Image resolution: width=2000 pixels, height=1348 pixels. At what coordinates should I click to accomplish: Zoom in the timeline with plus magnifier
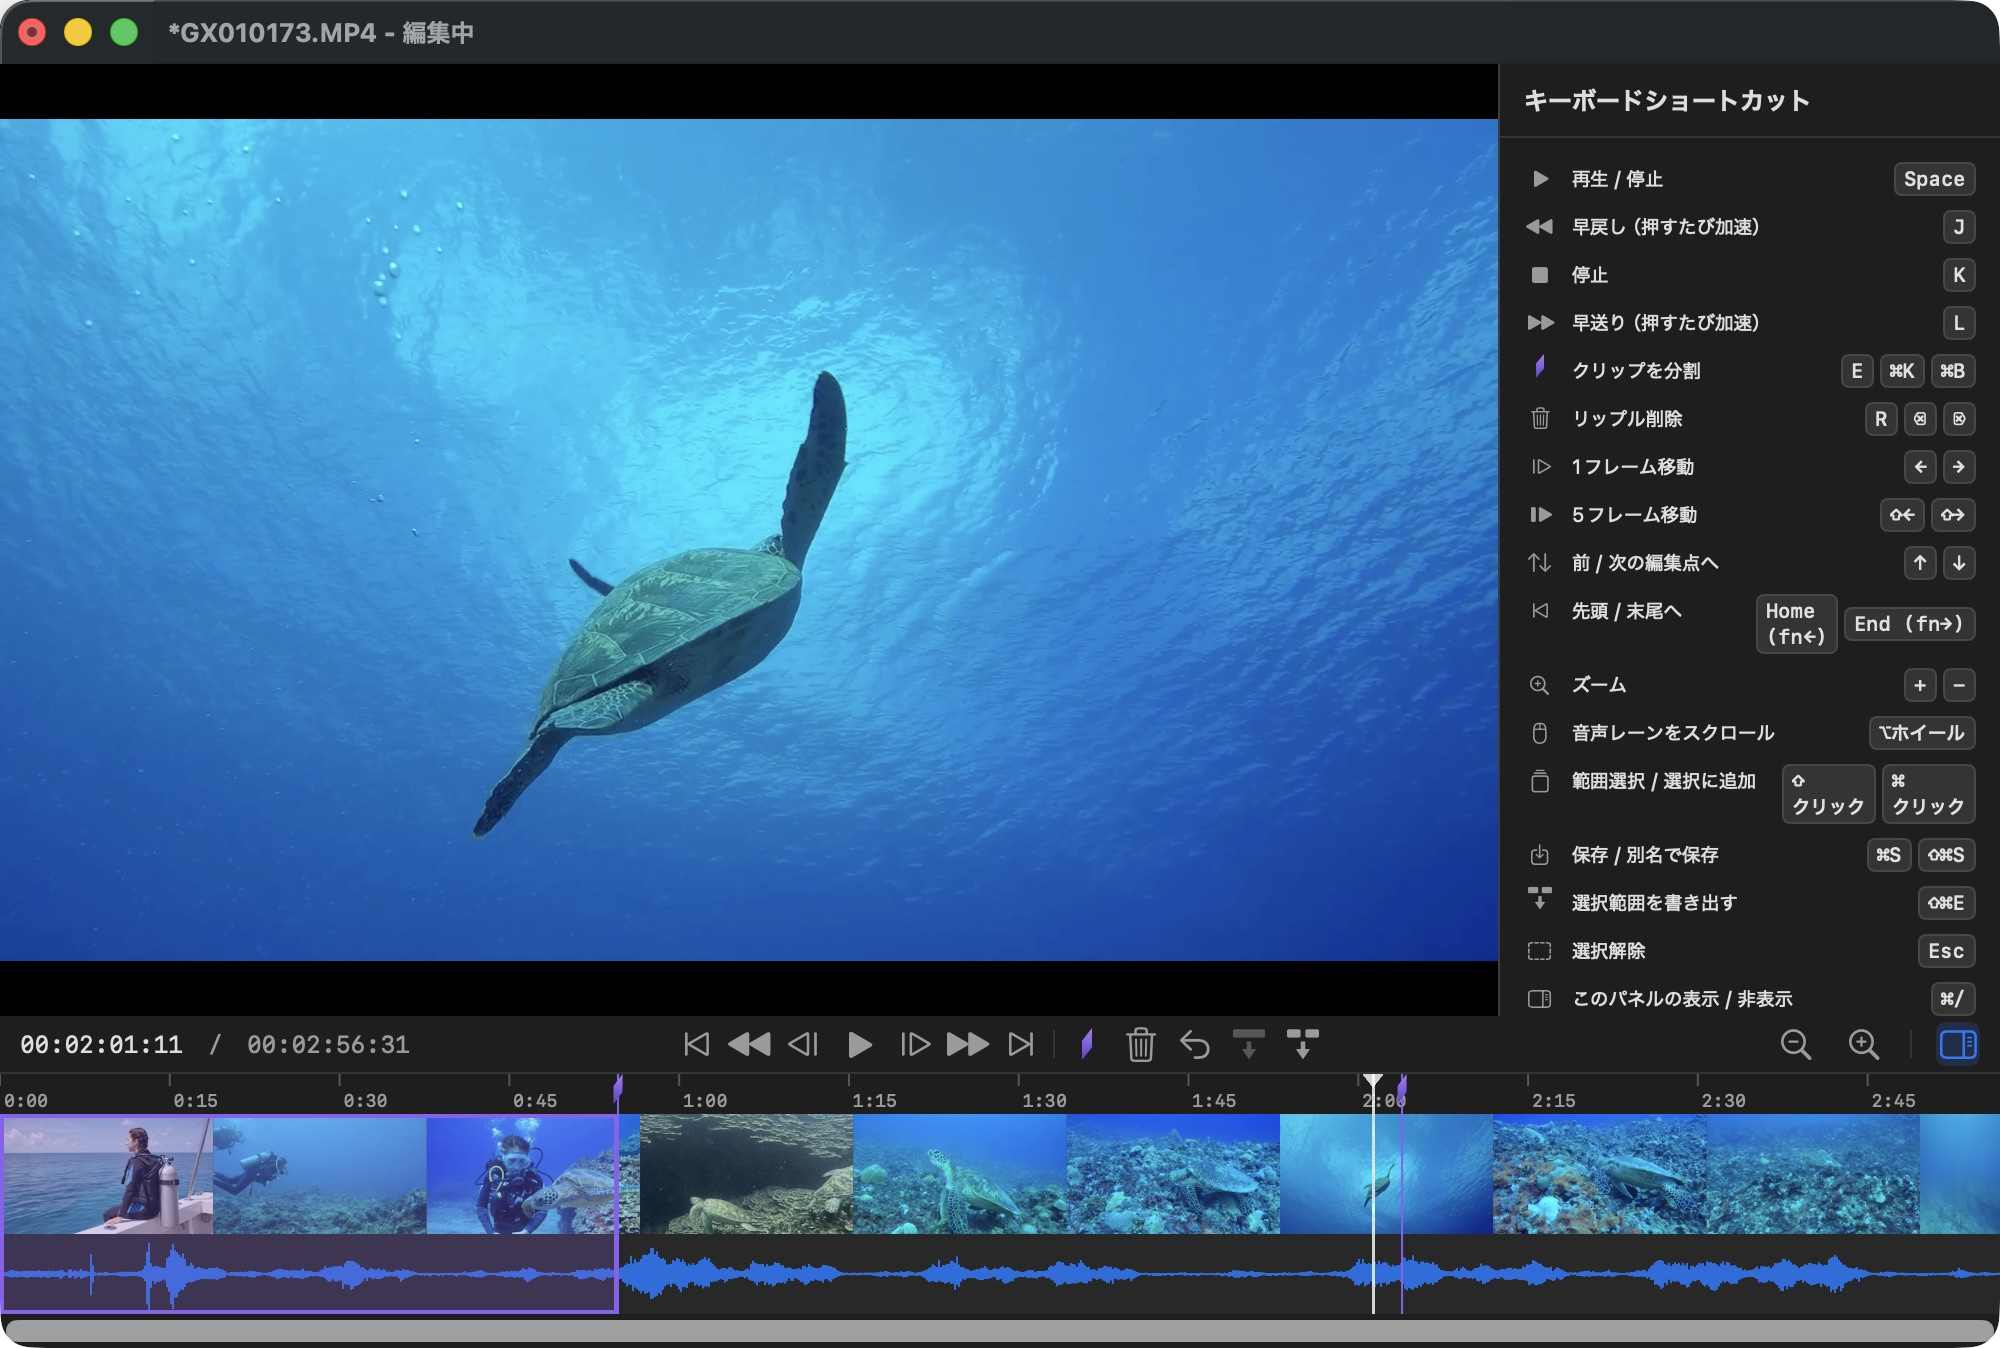pos(1863,1044)
